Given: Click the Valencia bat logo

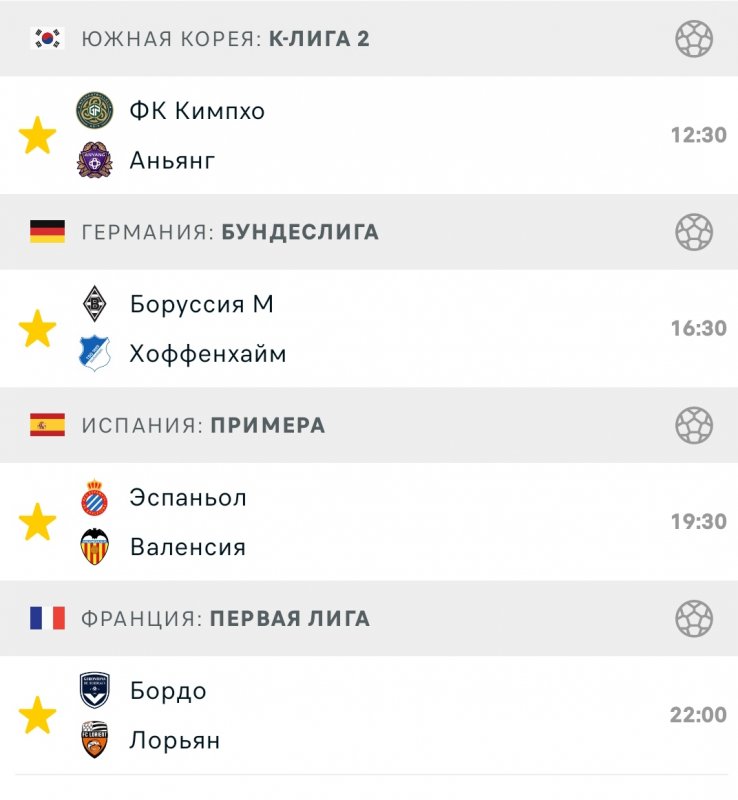Looking at the screenshot, I should click(95, 547).
